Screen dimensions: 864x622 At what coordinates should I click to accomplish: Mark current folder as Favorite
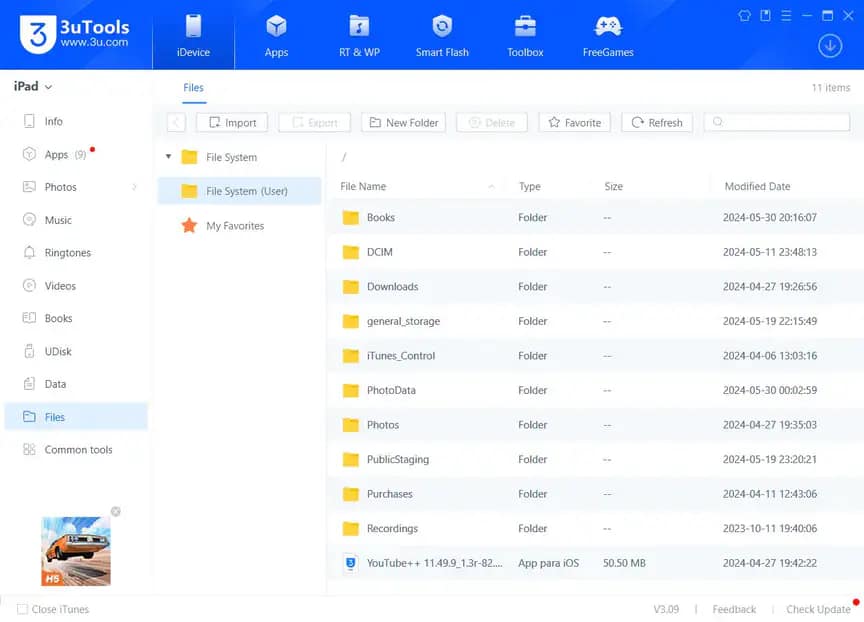click(574, 122)
